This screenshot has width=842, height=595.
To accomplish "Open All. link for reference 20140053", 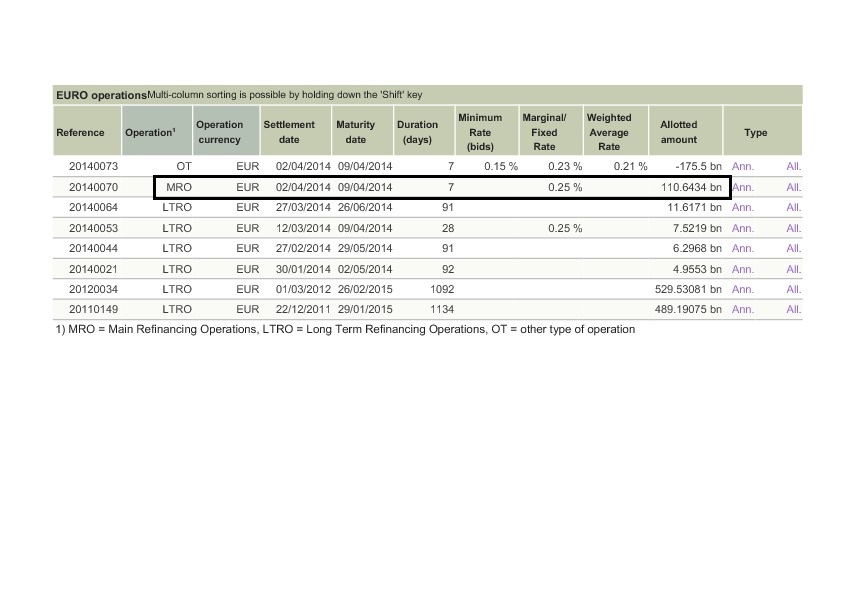I will click(x=794, y=228).
